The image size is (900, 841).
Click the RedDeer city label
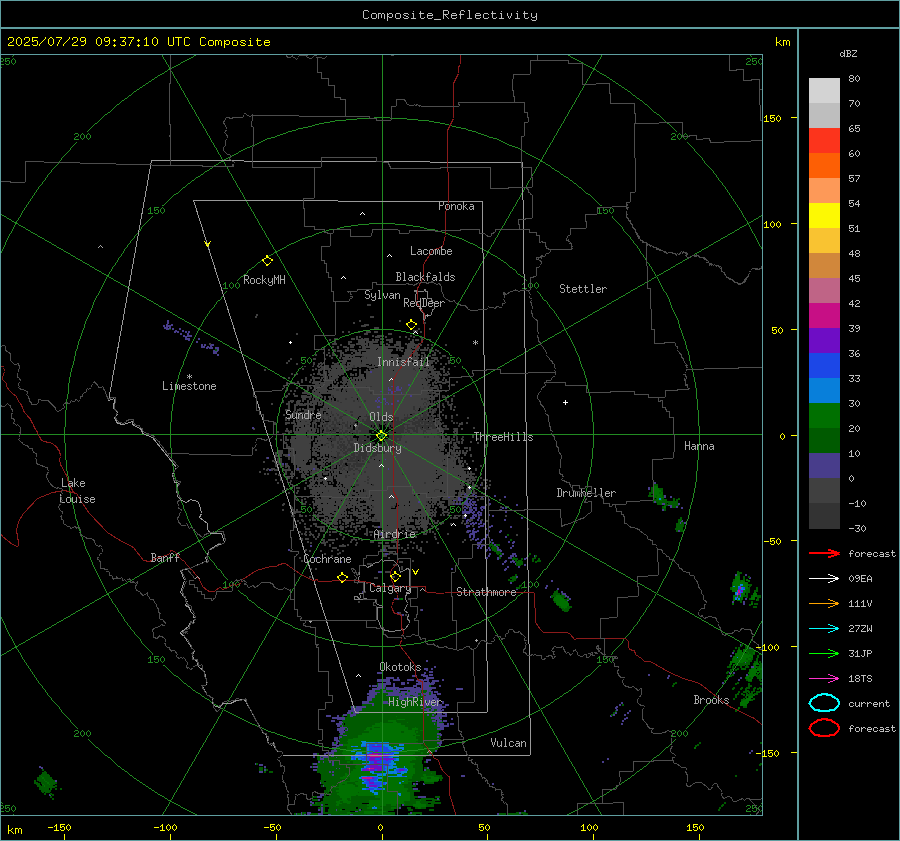(x=424, y=303)
